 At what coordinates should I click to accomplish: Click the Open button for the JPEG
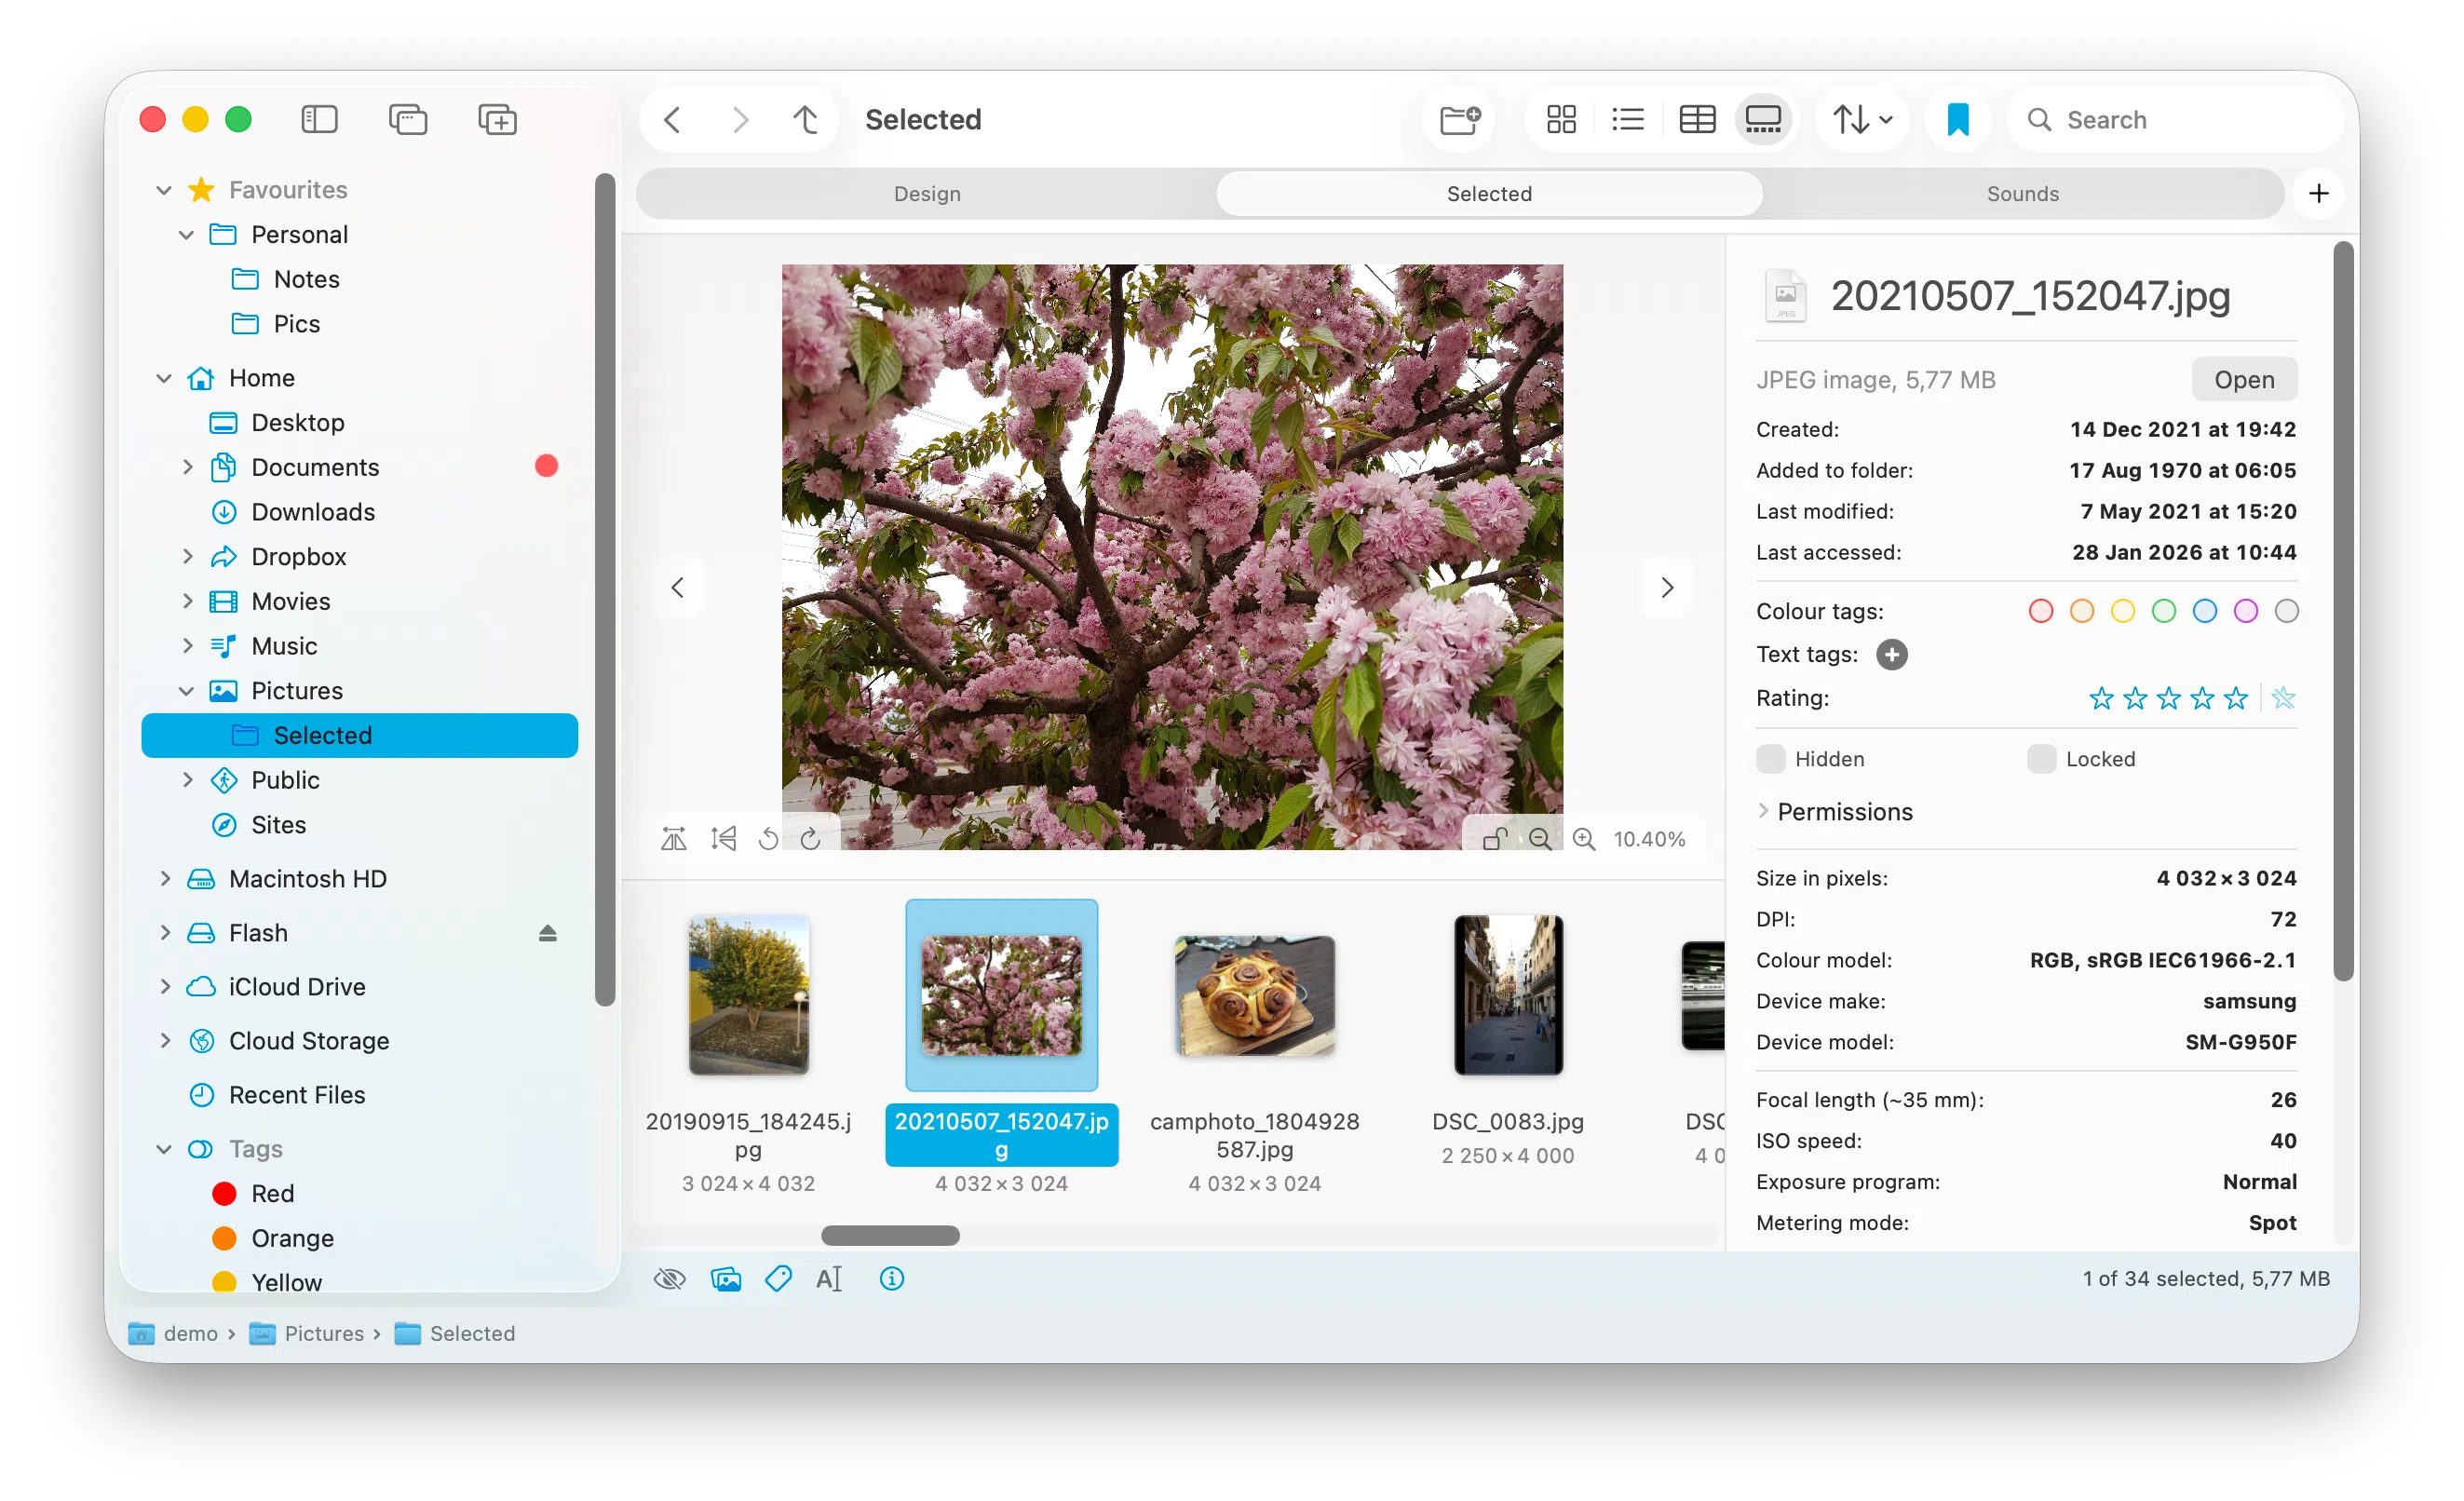(x=2243, y=380)
